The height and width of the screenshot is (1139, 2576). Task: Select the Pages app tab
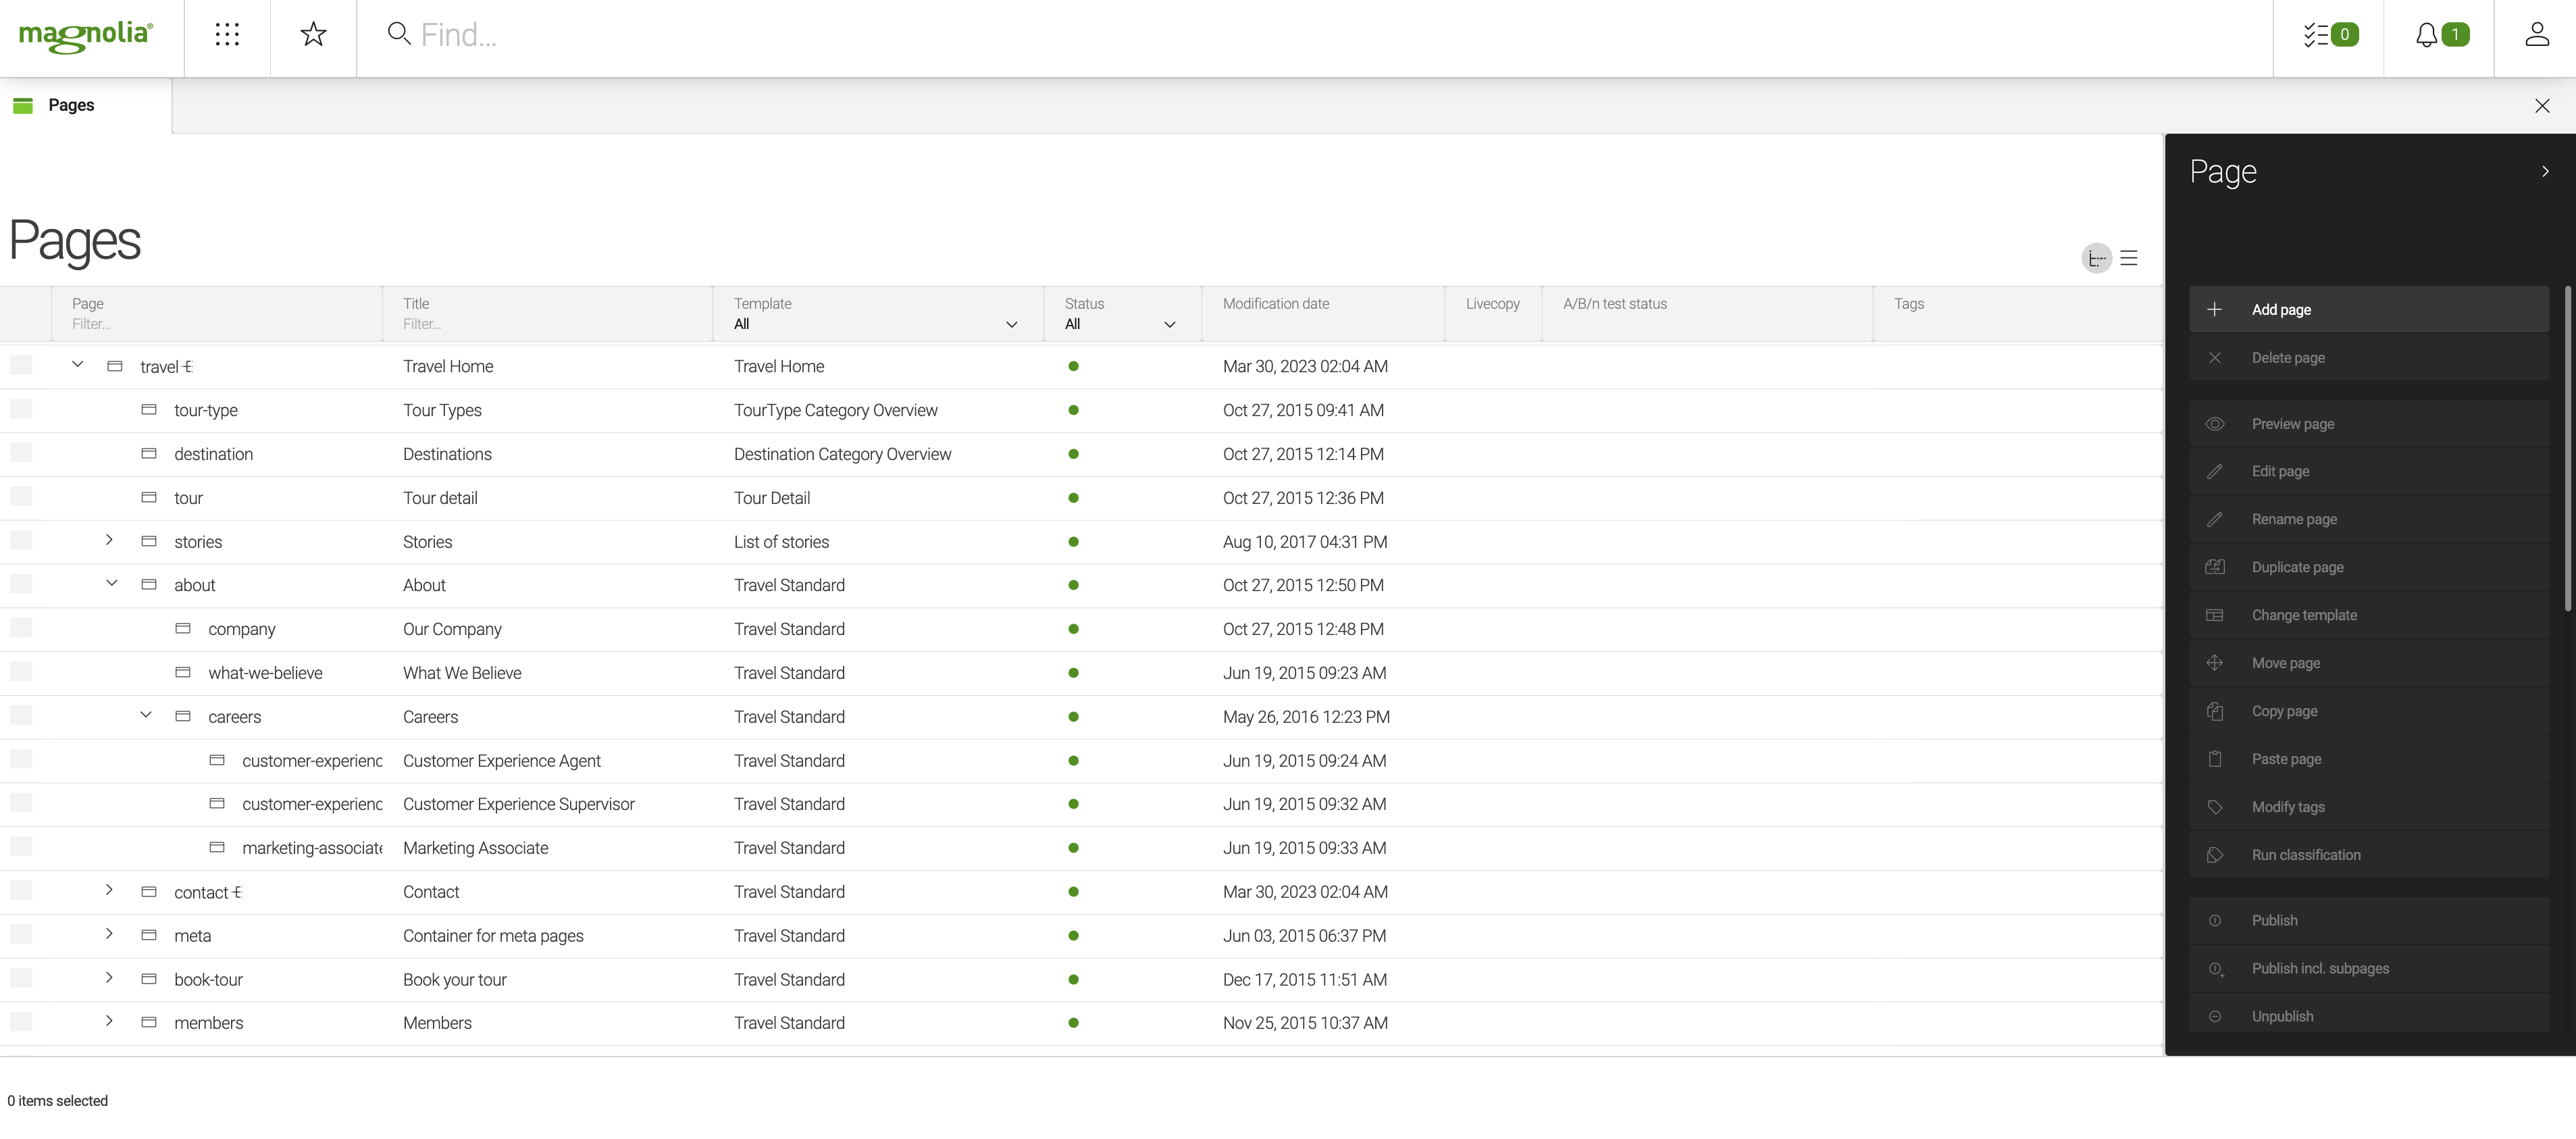(86, 105)
